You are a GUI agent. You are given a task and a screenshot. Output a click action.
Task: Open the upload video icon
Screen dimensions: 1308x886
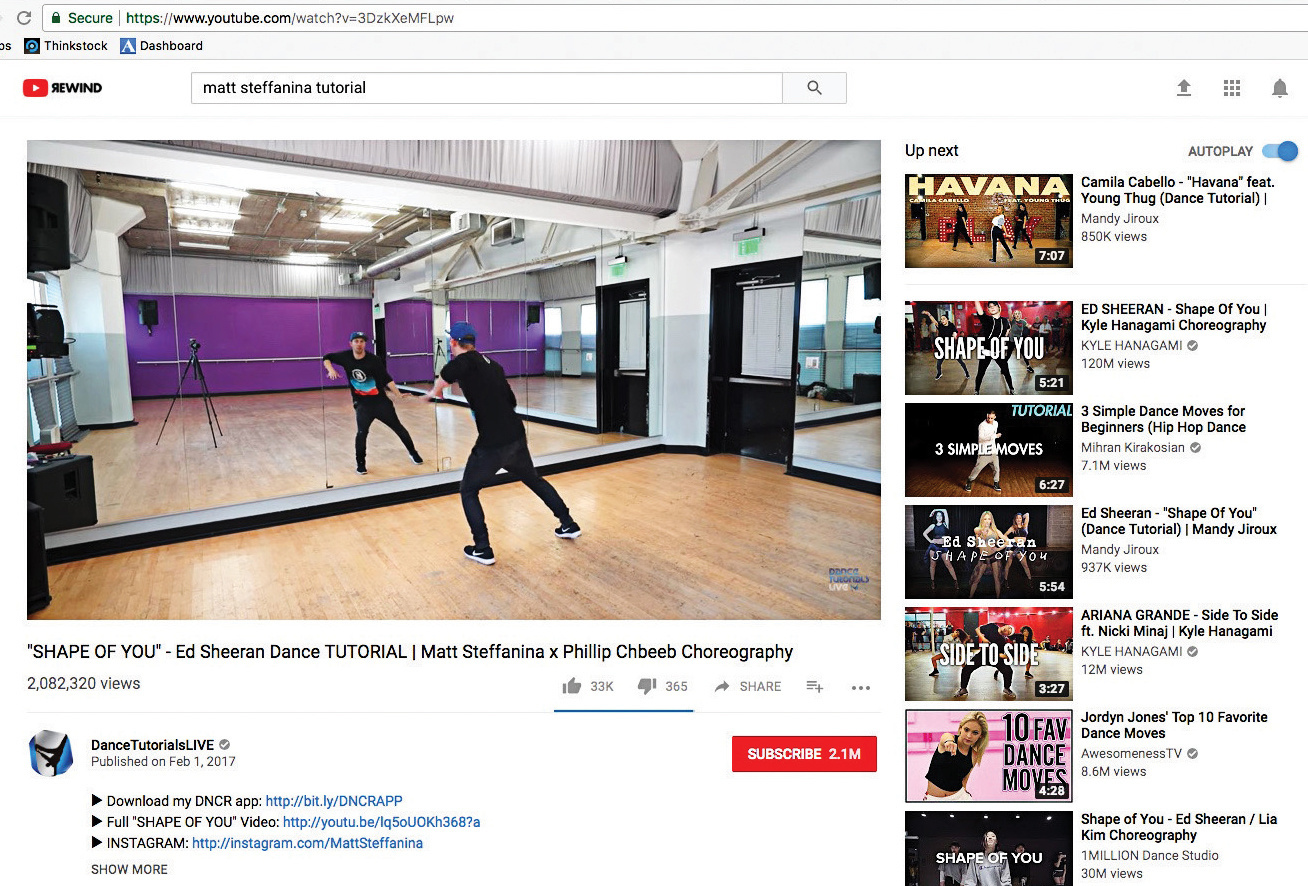coord(1184,88)
